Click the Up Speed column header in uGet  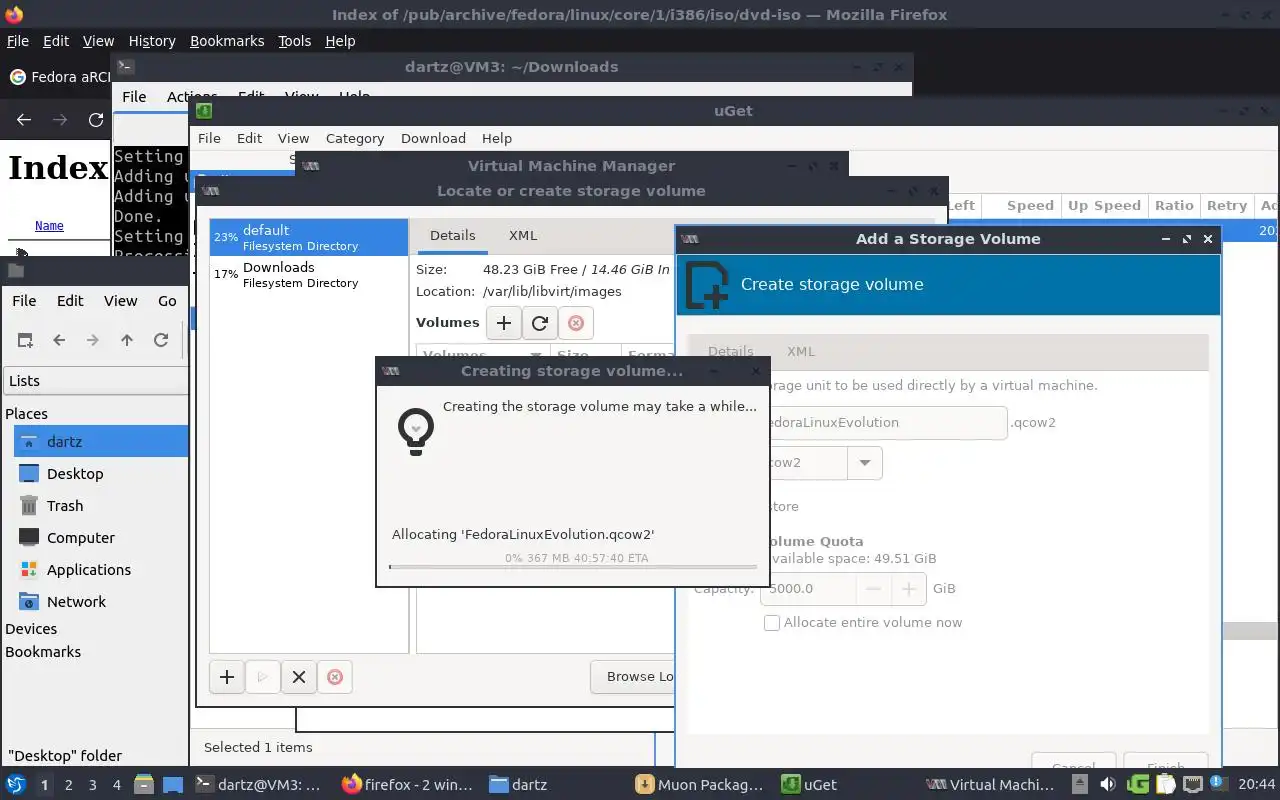coord(1104,205)
